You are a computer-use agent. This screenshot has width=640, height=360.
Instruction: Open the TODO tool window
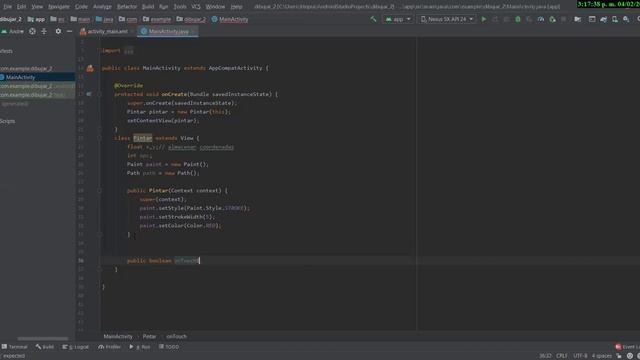pyautogui.click(x=169, y=347)
